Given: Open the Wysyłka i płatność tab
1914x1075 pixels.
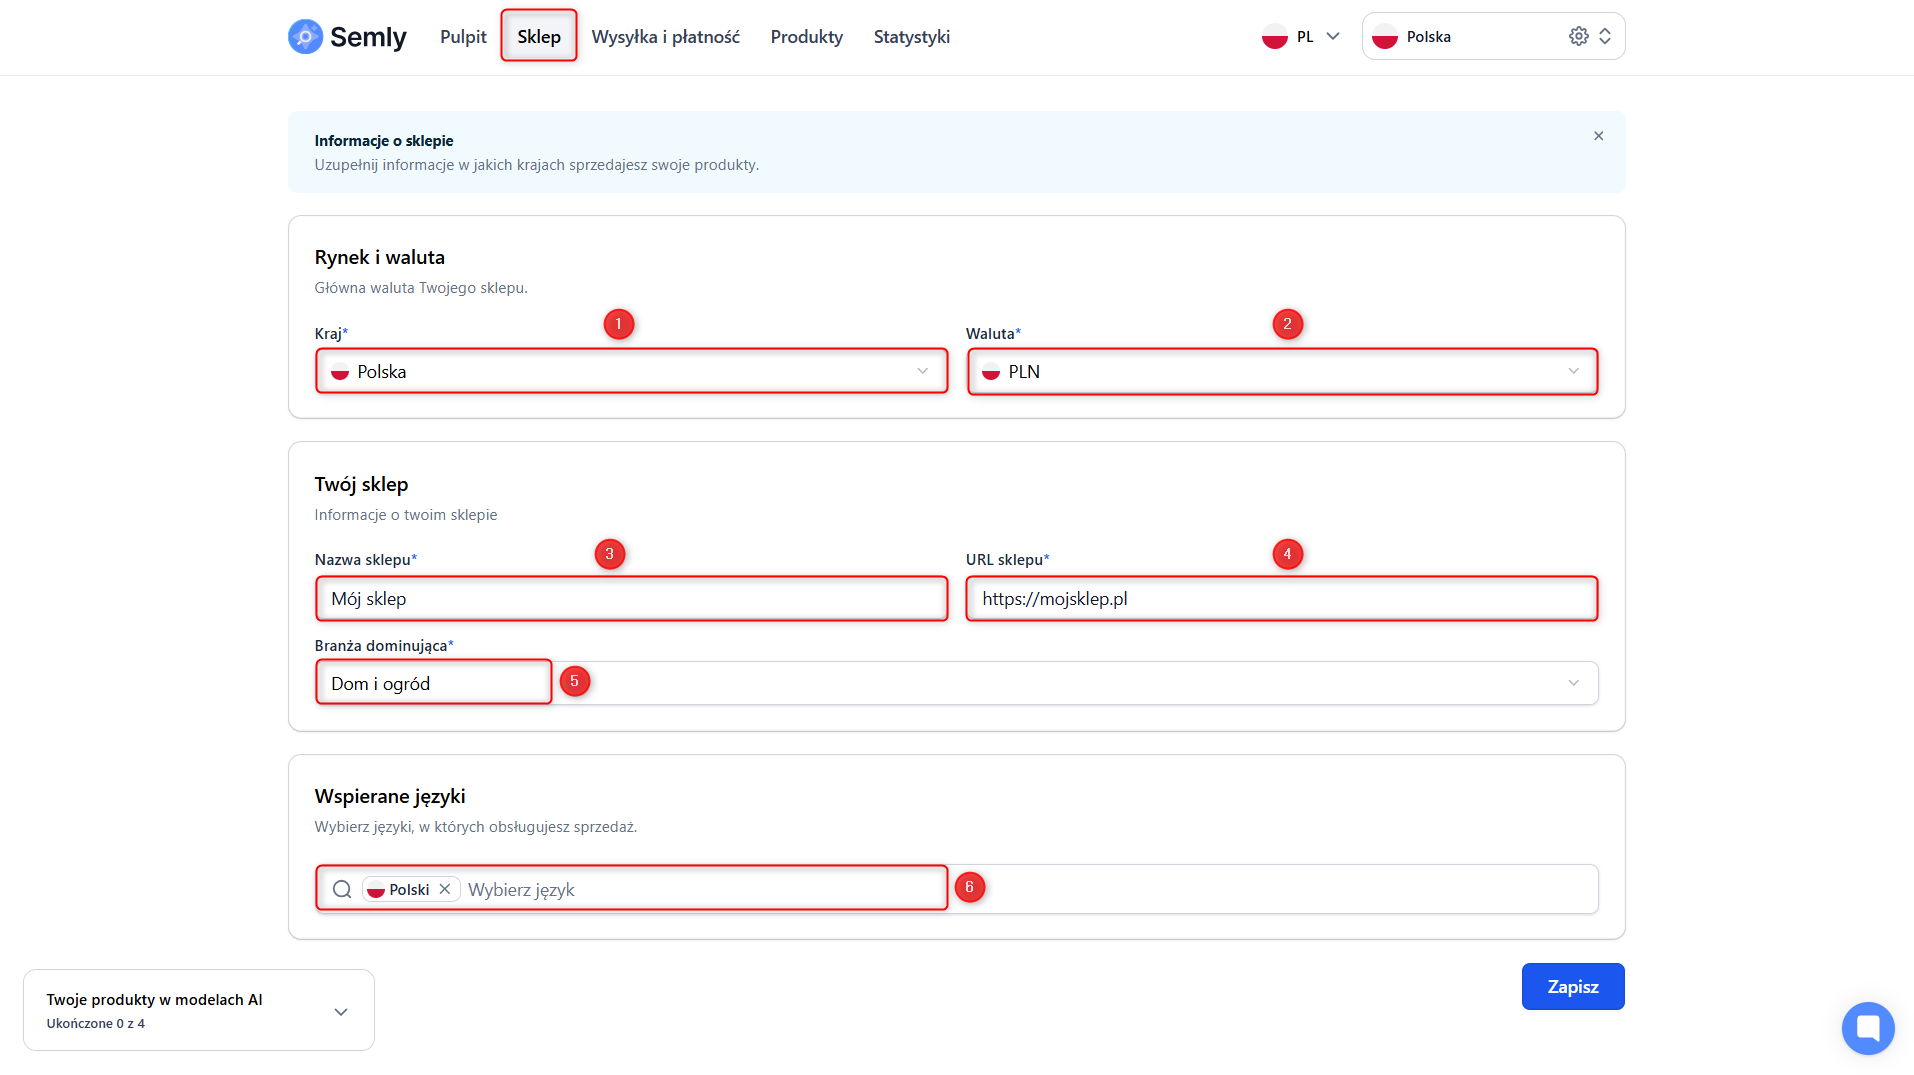Looking at the screenshot, I should (x=665, y=37).
